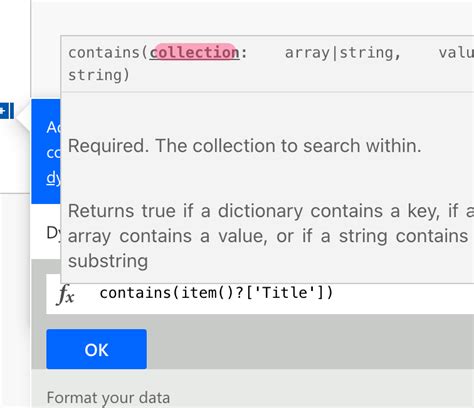The height and width of the screenshot is (408, 474).
Task: Click the partially visible 'valu' parameter
Action: [456, 53]
